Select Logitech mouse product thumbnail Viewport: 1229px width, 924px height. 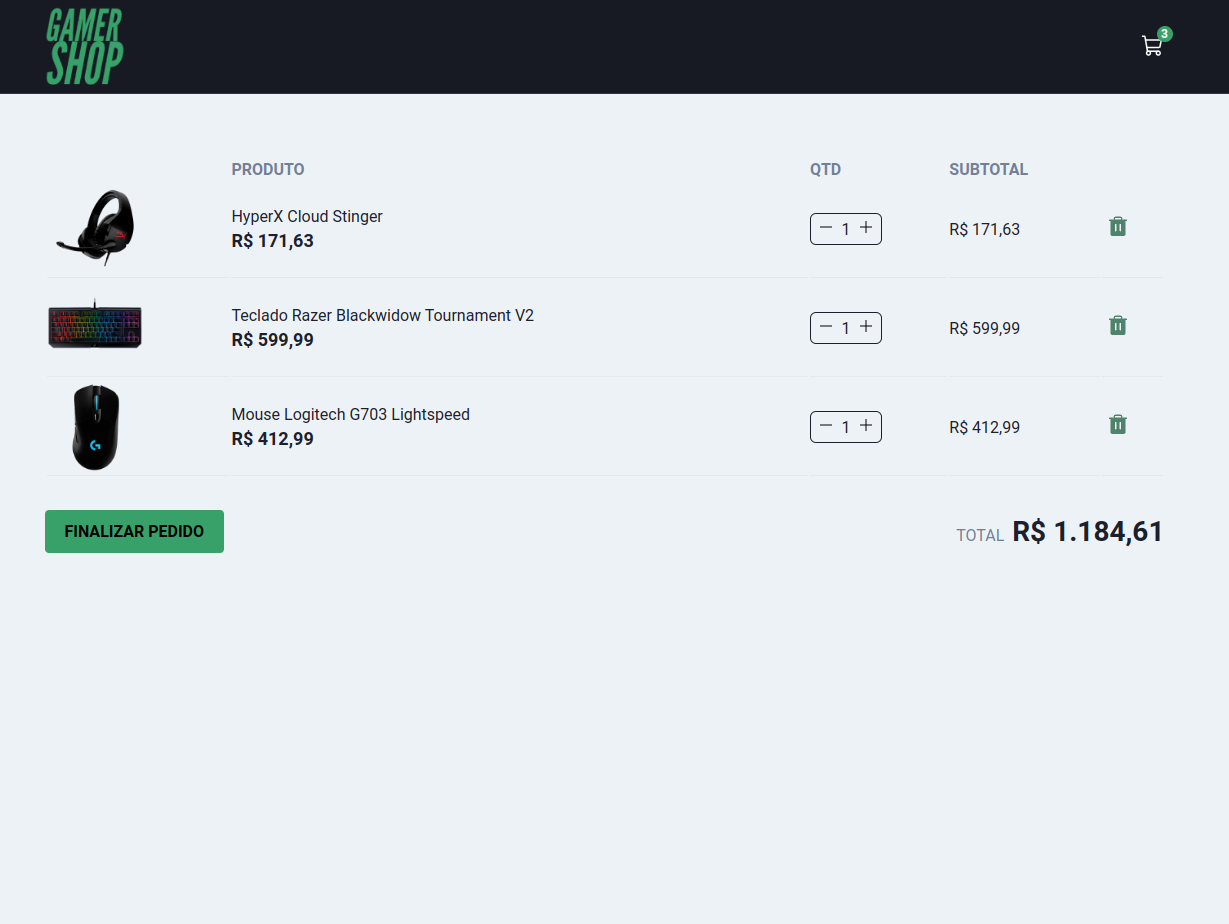pos(95,427)
